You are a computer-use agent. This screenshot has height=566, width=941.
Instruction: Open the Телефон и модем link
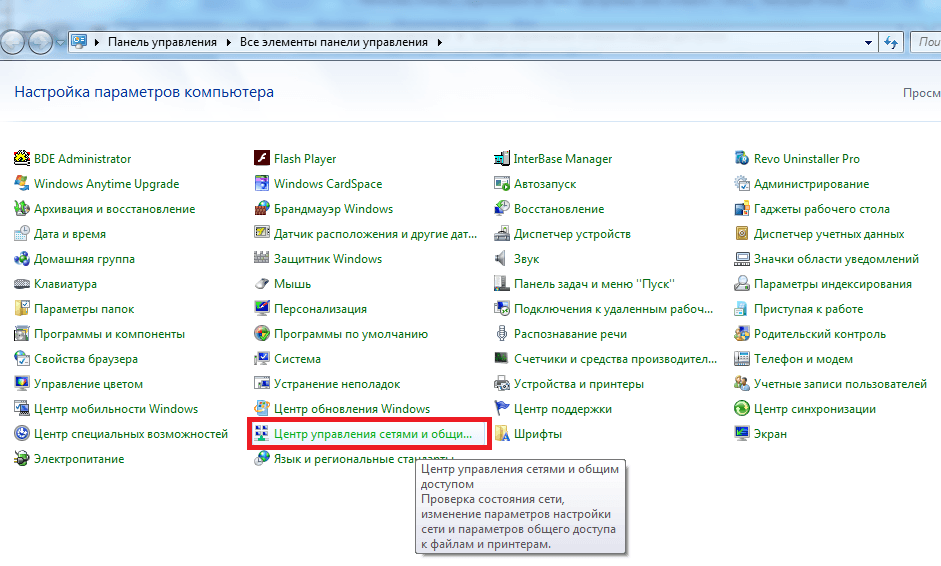(x=803, y=359)
